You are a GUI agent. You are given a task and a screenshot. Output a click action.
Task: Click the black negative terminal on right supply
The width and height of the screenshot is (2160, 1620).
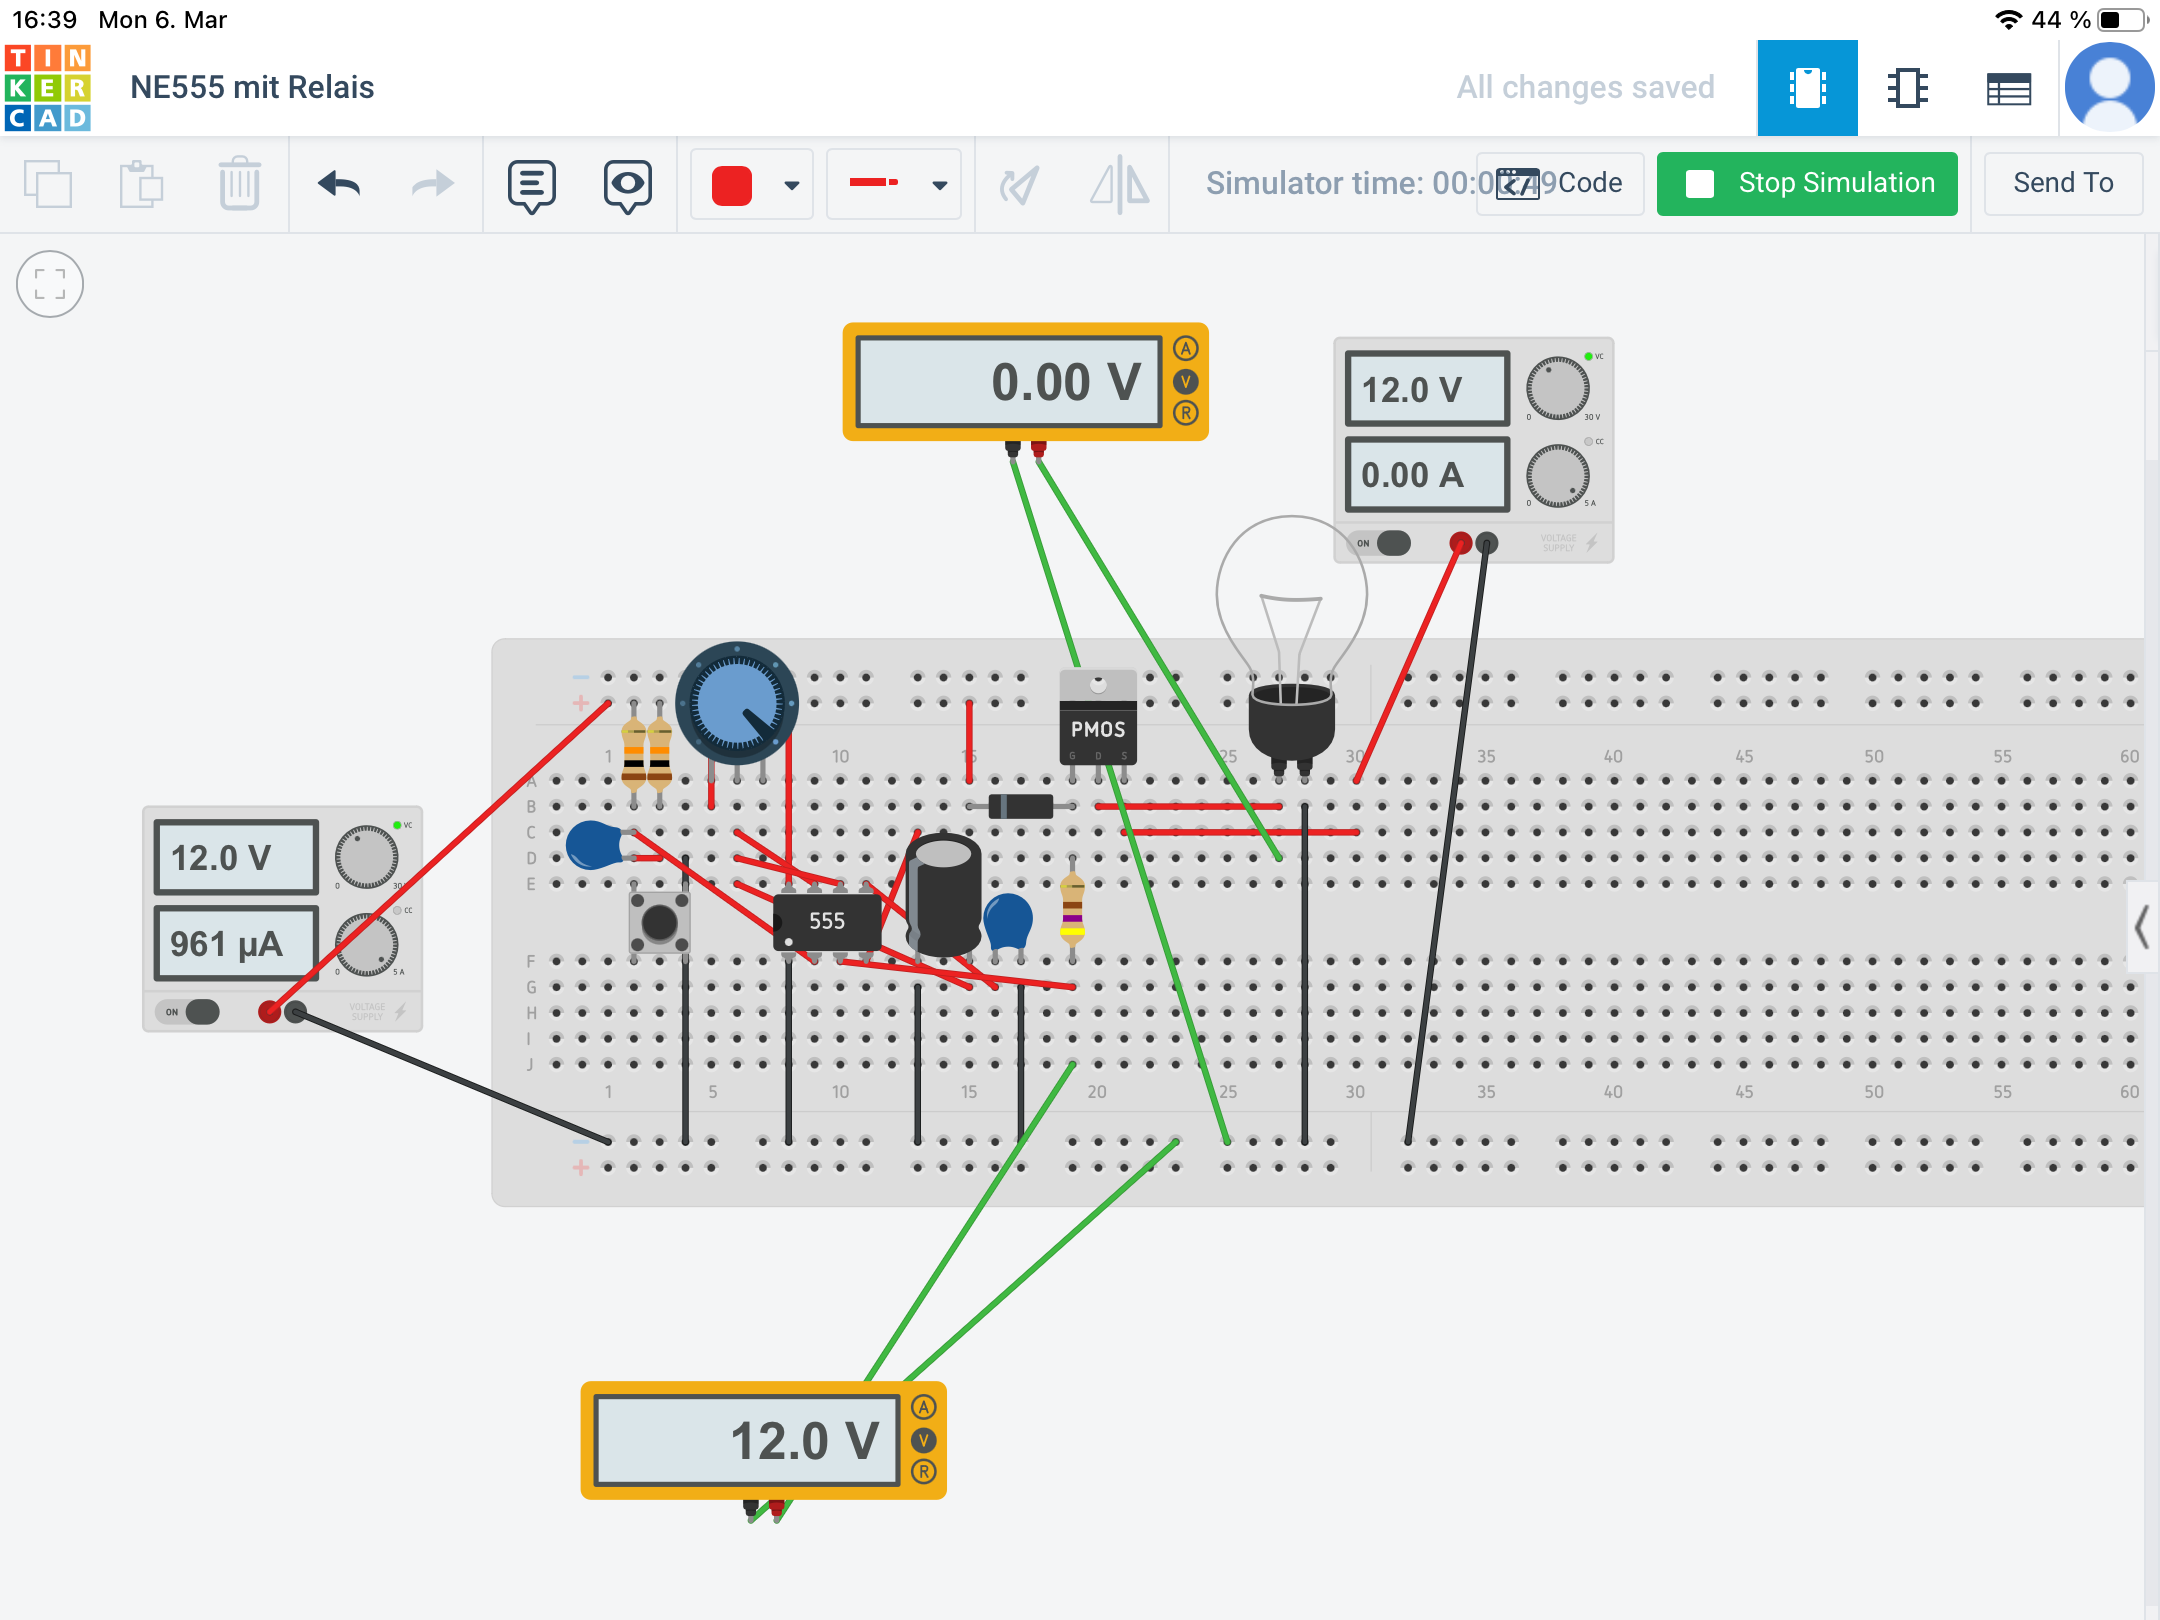click(1487, 543)
